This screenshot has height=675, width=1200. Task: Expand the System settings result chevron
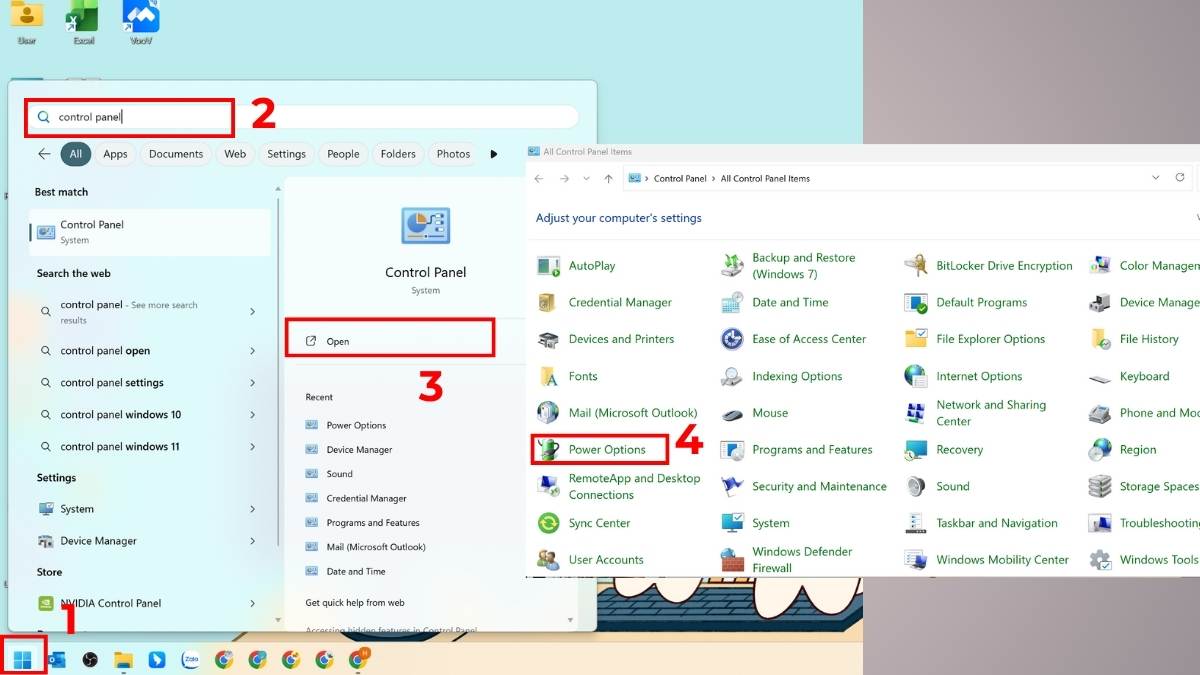tap(252, 509)
